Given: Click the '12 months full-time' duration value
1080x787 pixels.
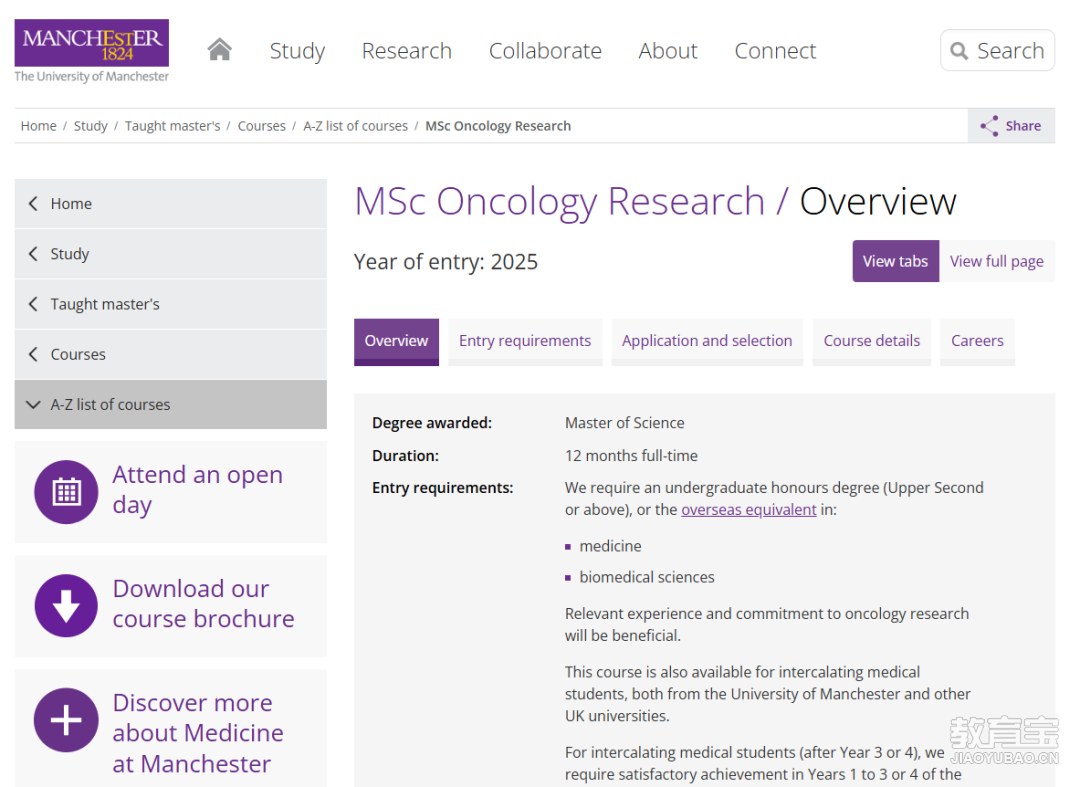Looking at the screenshot, I should [x=631, y=456].
